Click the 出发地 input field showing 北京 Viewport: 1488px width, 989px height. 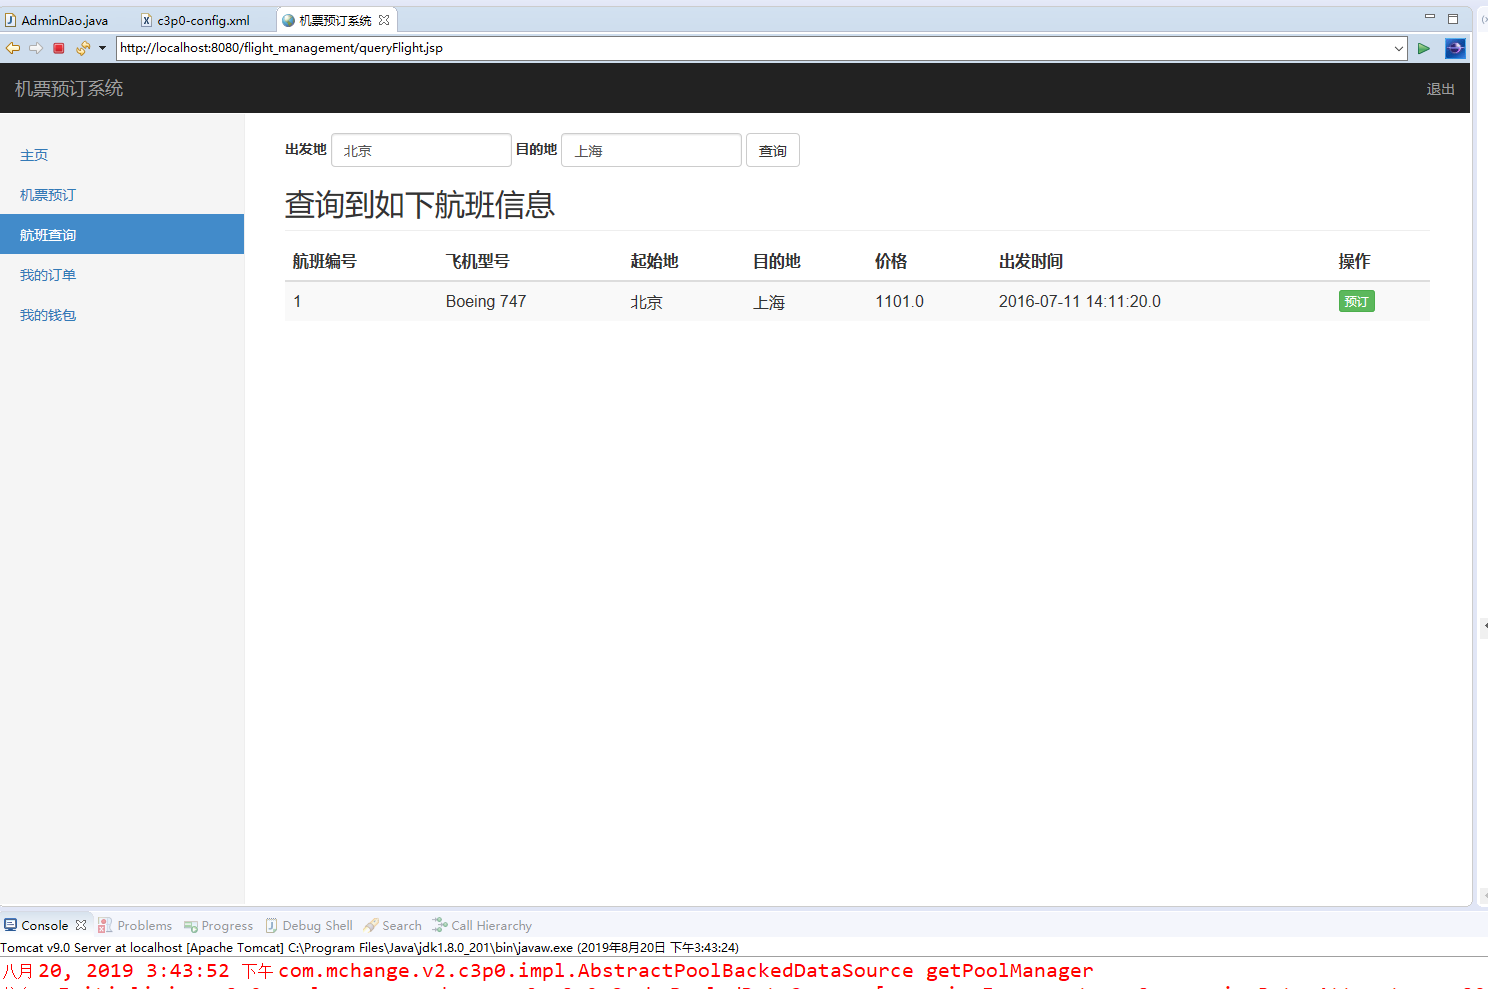click(420, 150)
